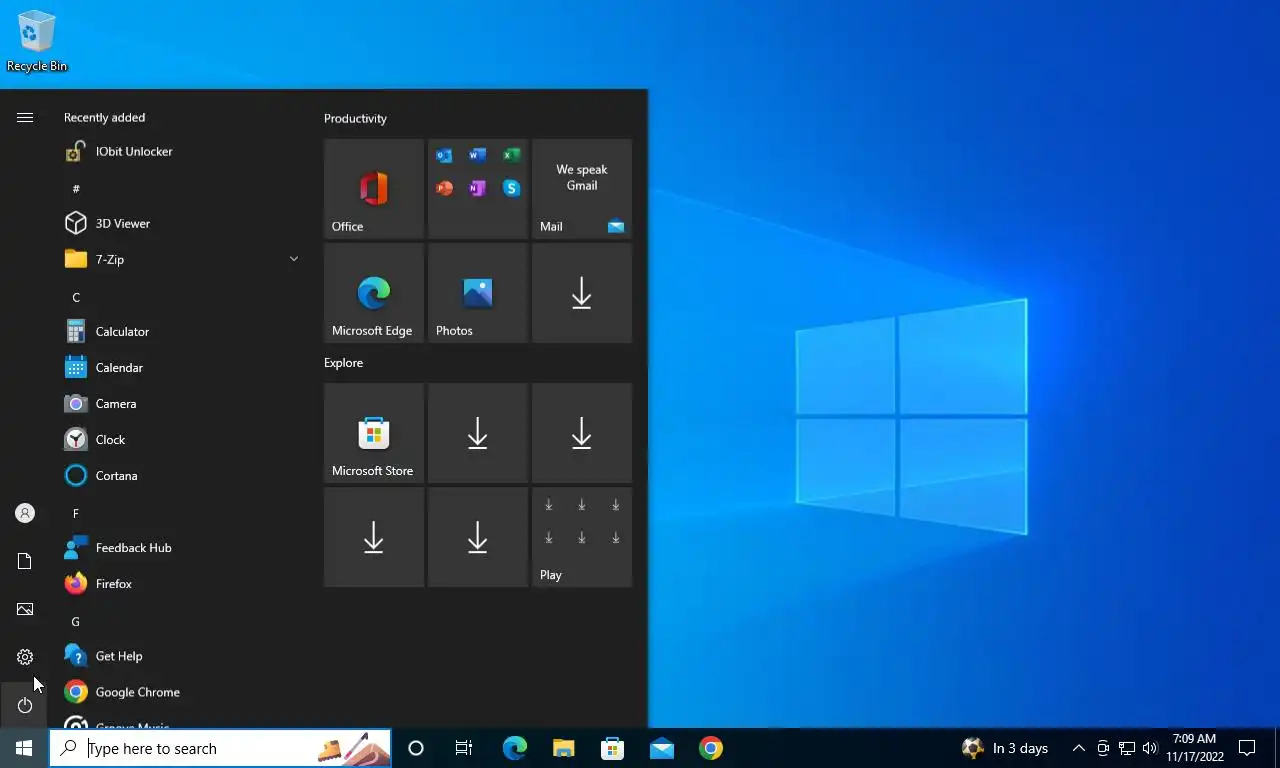Click the download tile above the Play tile
This screenshot has height=768, width=1280.
pyautogui.click(x=582, y=433)
